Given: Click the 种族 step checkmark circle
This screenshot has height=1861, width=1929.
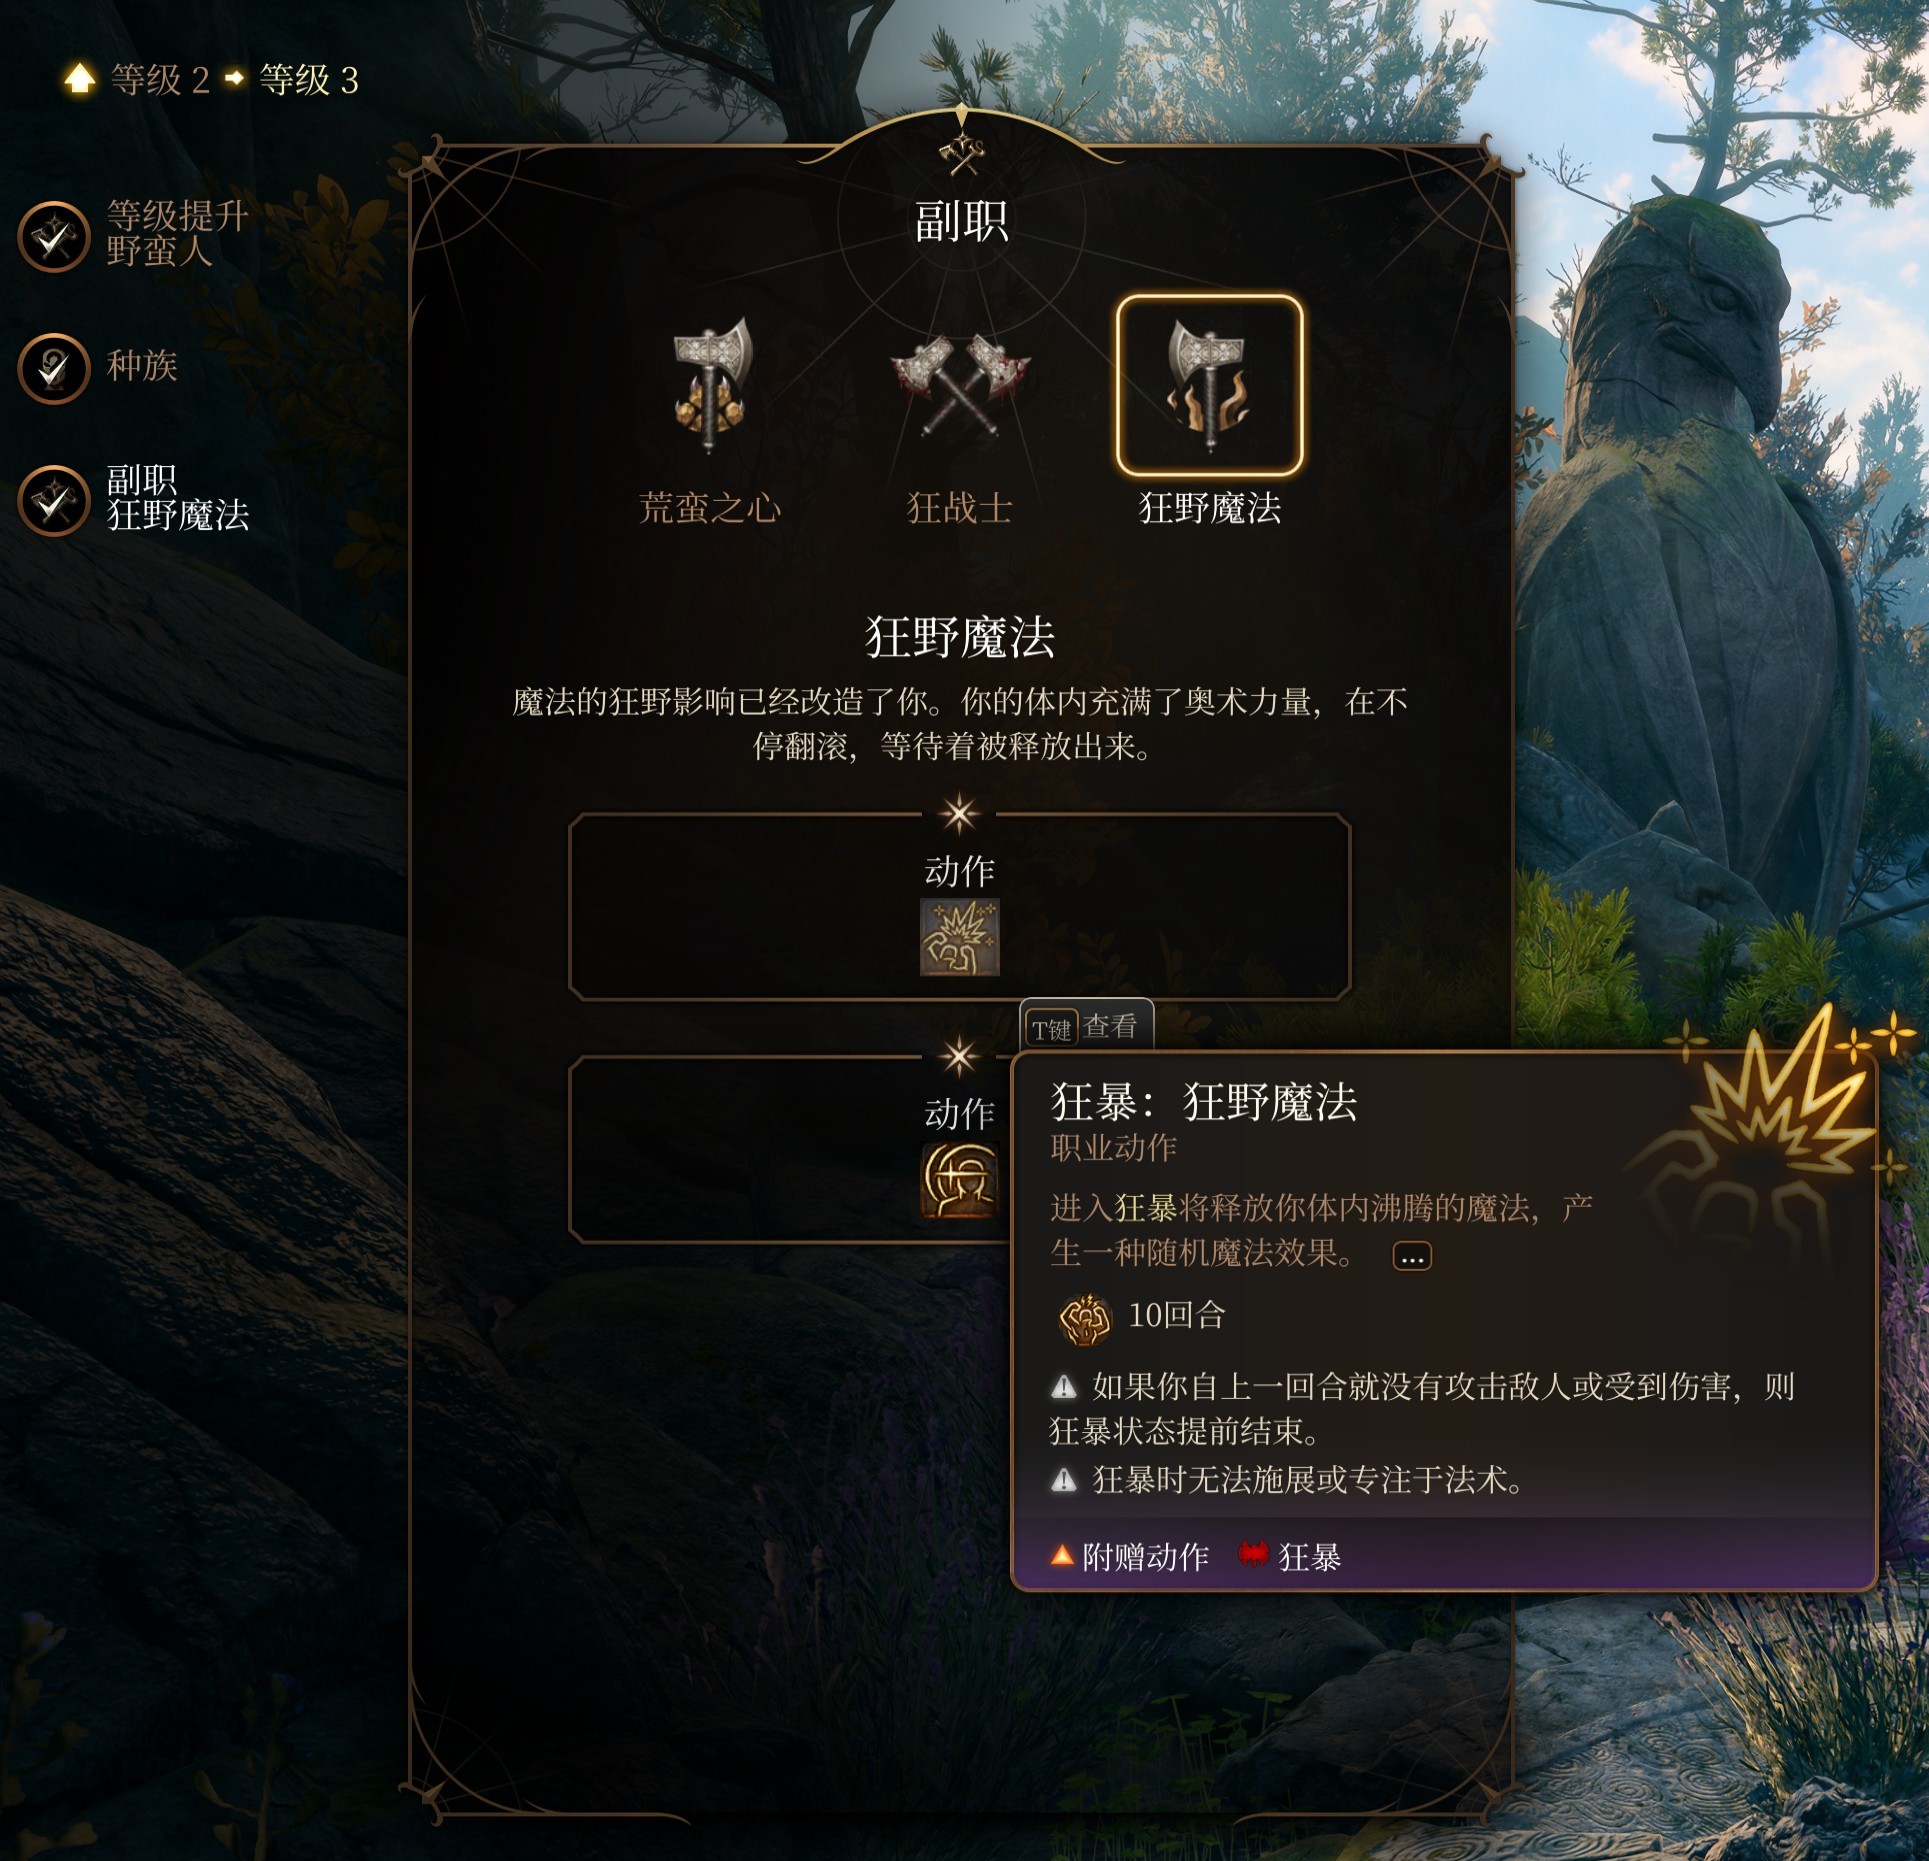Looking at the screenshot, I should click(54, 368).
